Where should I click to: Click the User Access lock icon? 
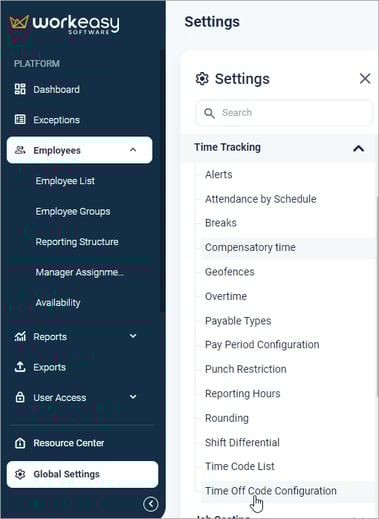(20, 397)
